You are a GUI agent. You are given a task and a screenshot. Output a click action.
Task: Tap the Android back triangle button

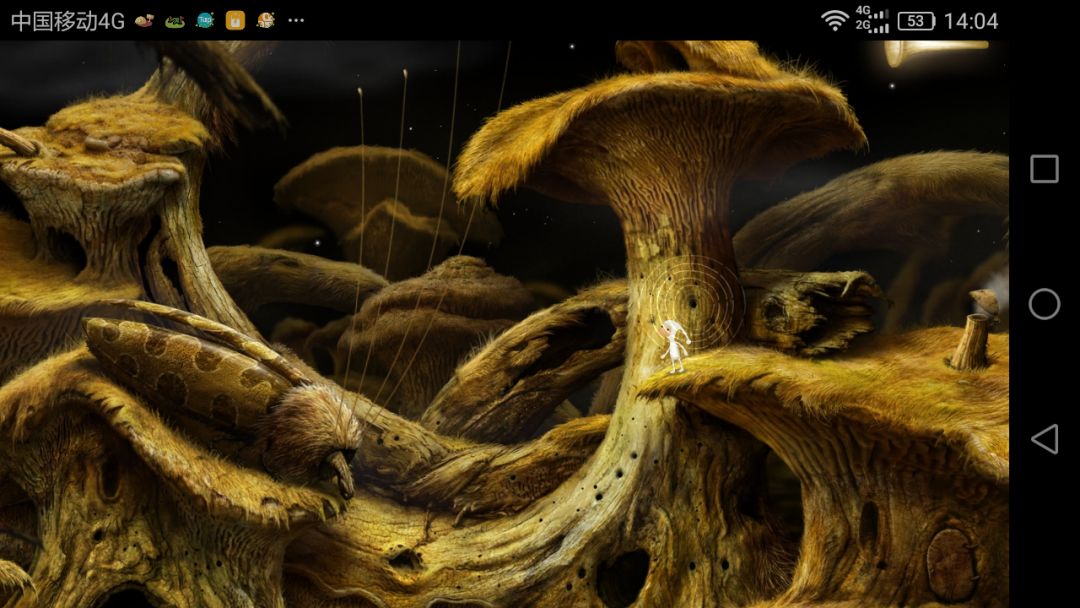1044,439
